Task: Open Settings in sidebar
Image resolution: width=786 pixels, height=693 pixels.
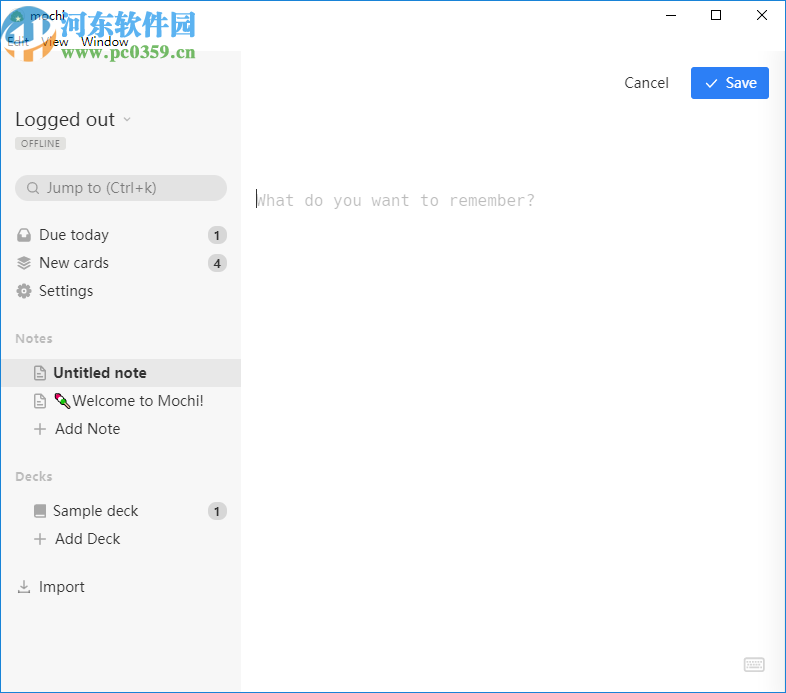Action: 66,291
